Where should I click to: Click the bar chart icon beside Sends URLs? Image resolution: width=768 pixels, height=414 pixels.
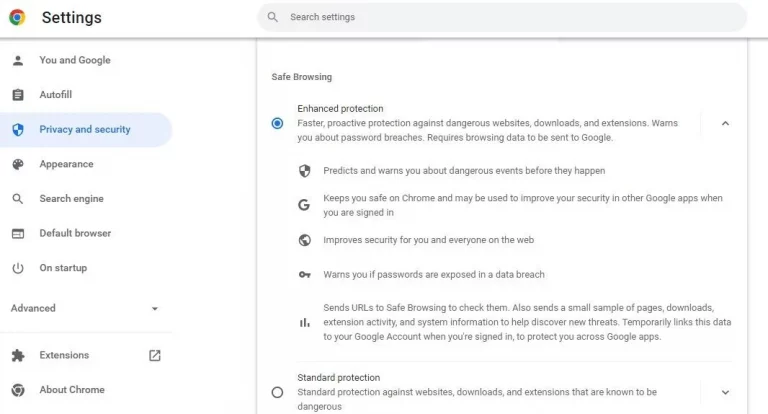(x=305, y=322)
